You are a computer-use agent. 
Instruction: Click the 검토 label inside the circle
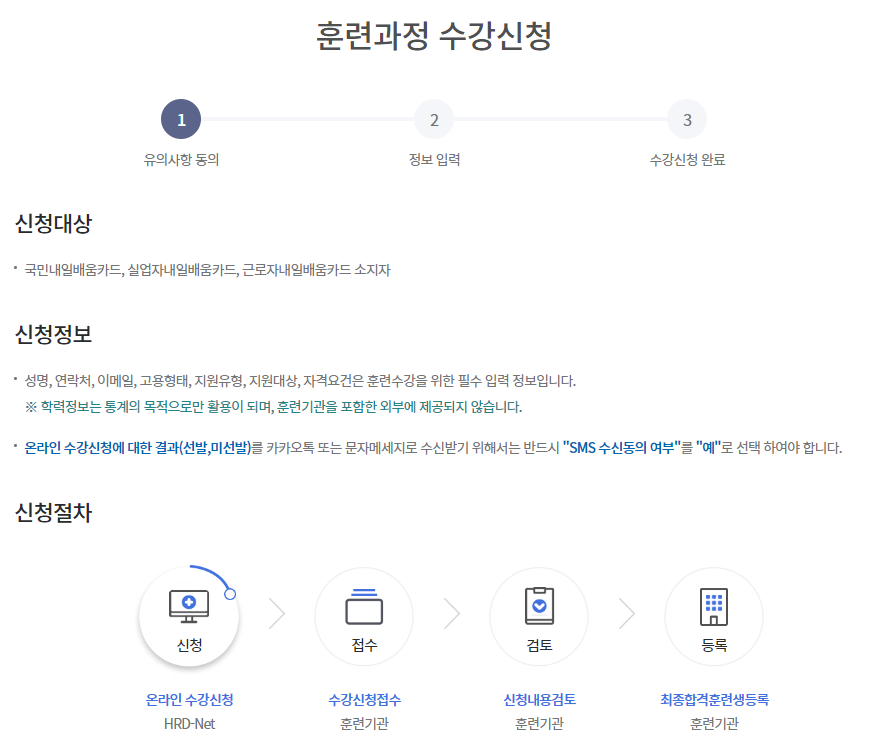coord(539,645)
